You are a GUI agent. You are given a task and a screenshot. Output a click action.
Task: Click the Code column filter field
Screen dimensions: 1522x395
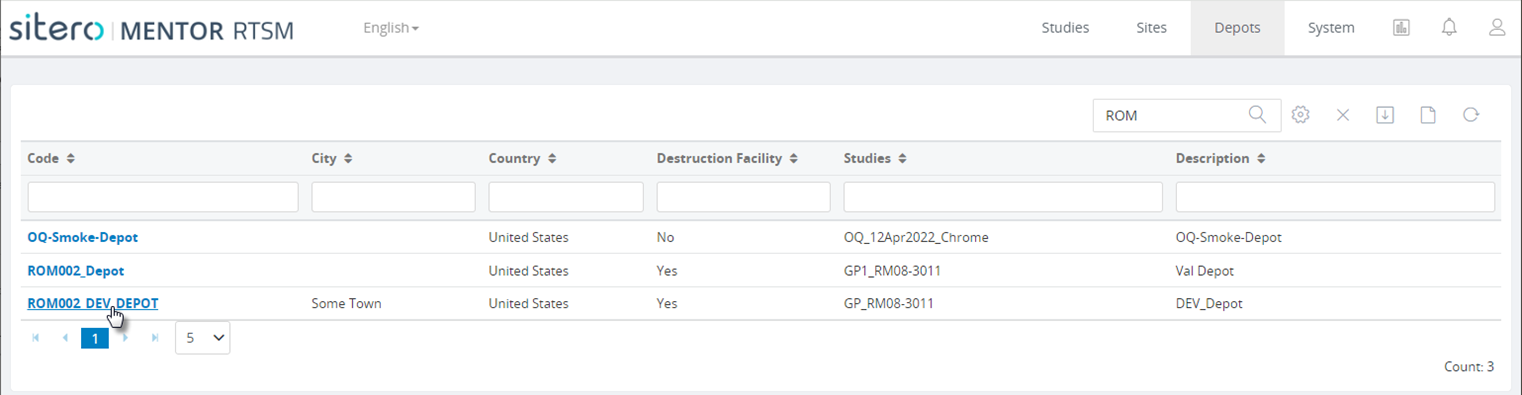(x=163, y=197)
